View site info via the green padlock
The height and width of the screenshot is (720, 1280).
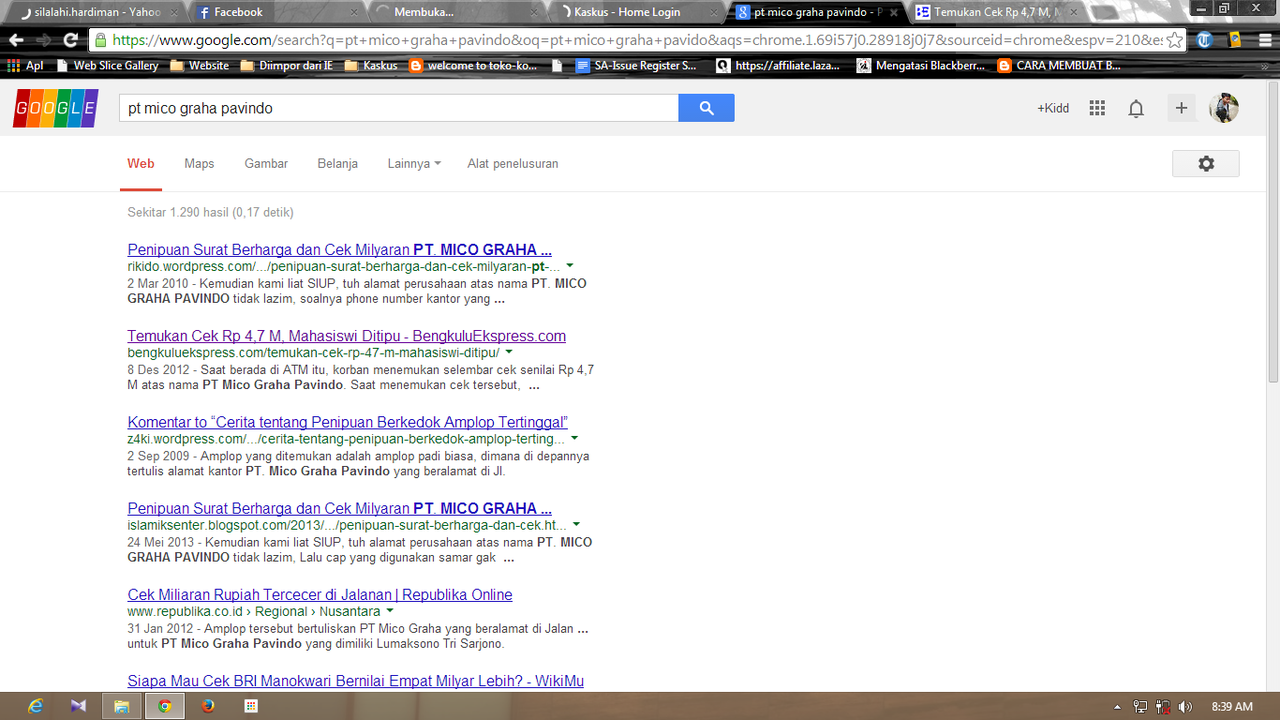click(100, 40)
